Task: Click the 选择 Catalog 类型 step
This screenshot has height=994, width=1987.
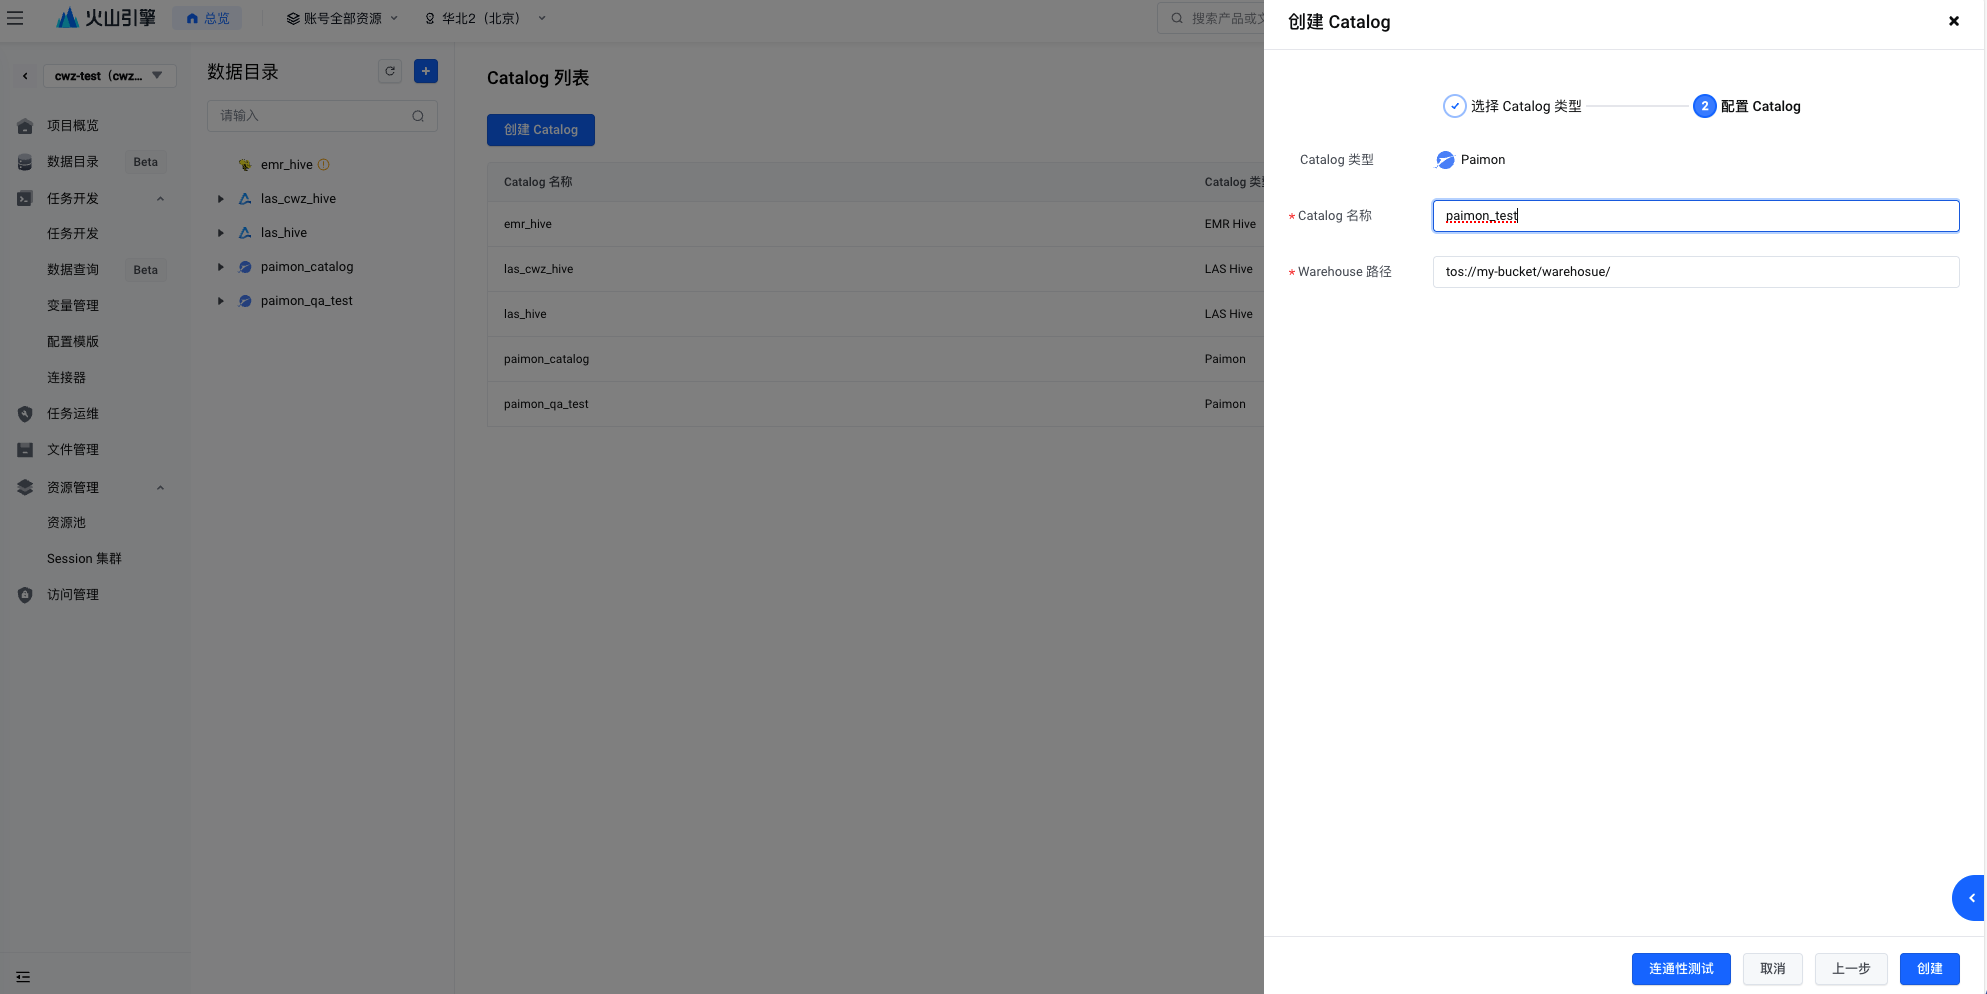Action: [1513, 106]
